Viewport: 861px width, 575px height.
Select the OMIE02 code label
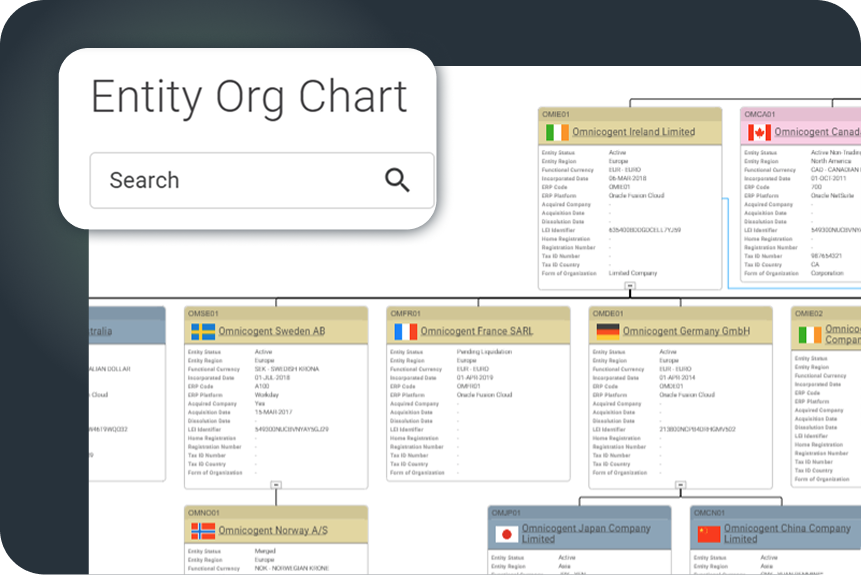(x=809, y=314)
